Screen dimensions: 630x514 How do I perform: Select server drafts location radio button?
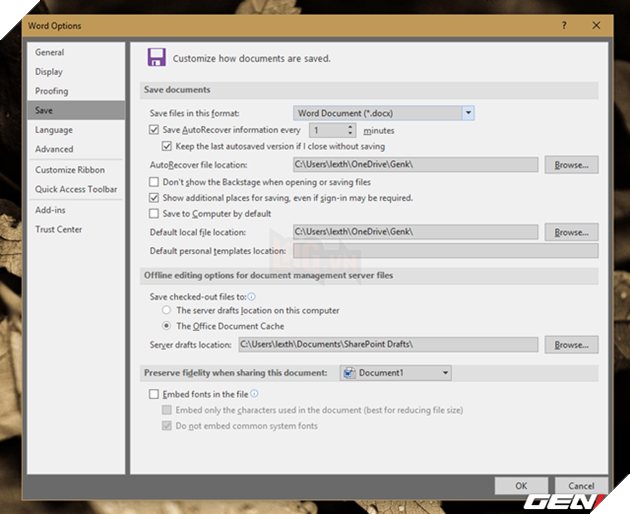[x=167, y=311]
